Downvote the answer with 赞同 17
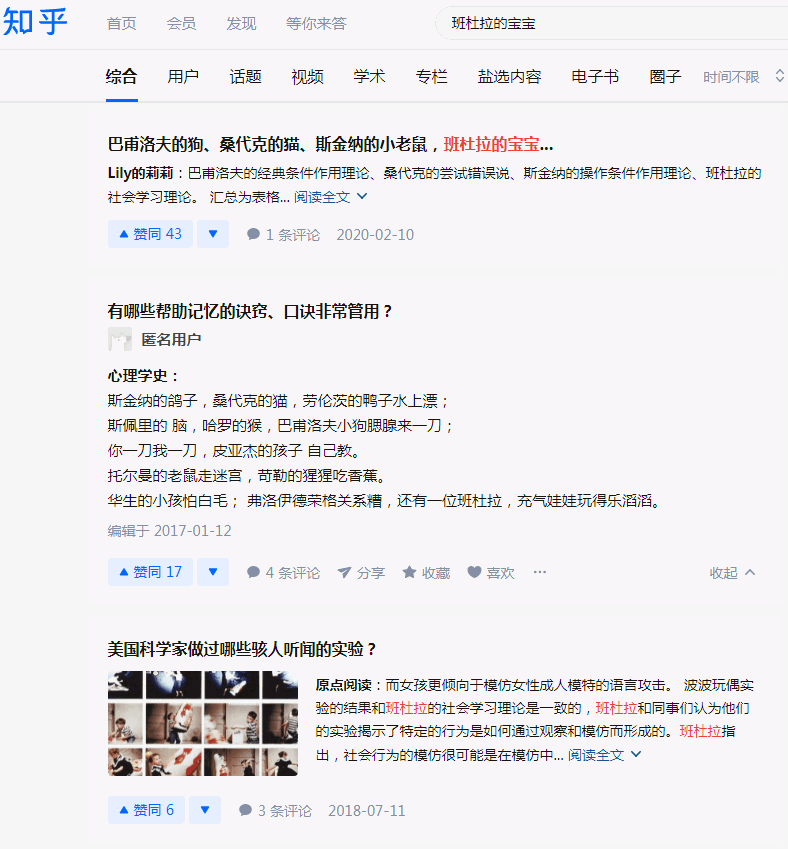 (x=213, y=572)
